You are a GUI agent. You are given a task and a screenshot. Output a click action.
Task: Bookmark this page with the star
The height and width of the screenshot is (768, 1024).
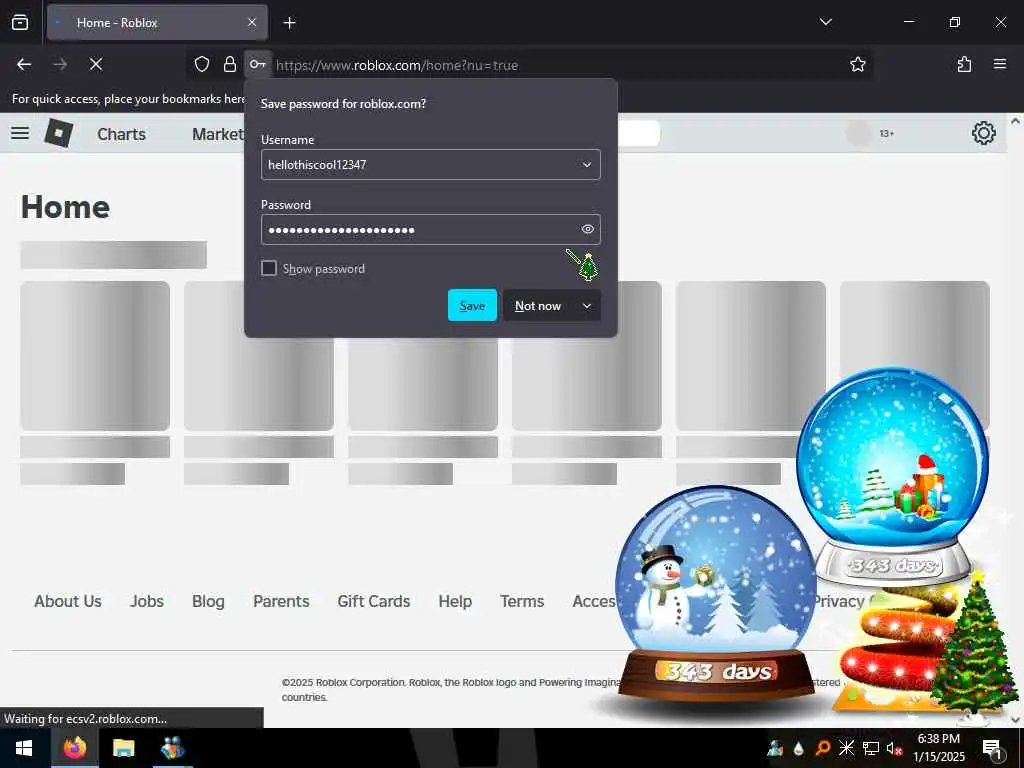click(x=857, y=64)
